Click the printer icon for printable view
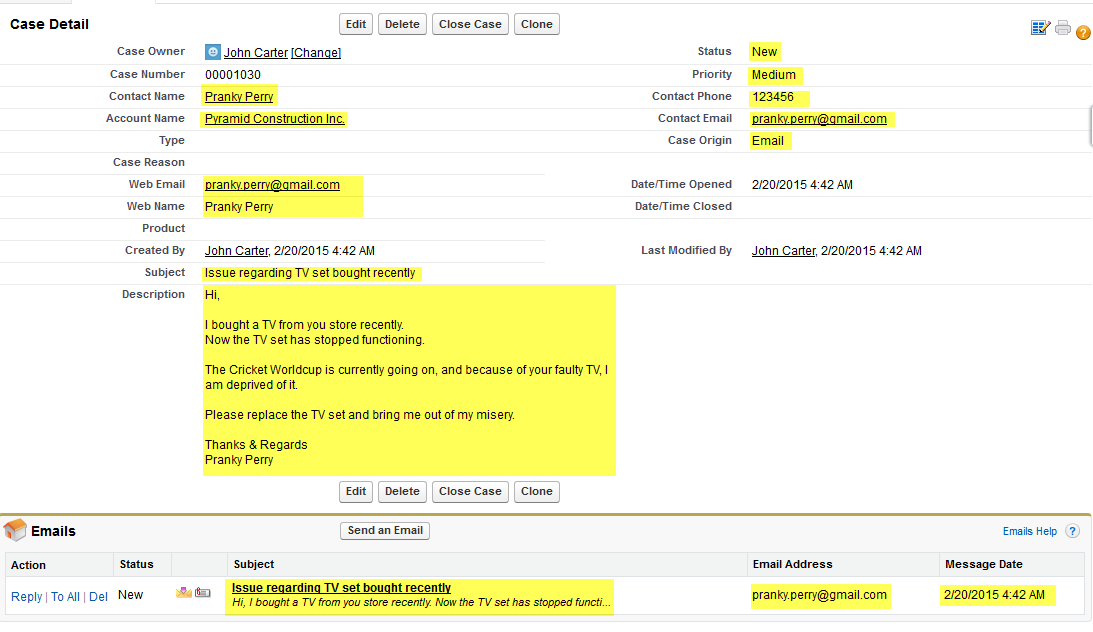 pyautogui.click(x=1063, y=28)
